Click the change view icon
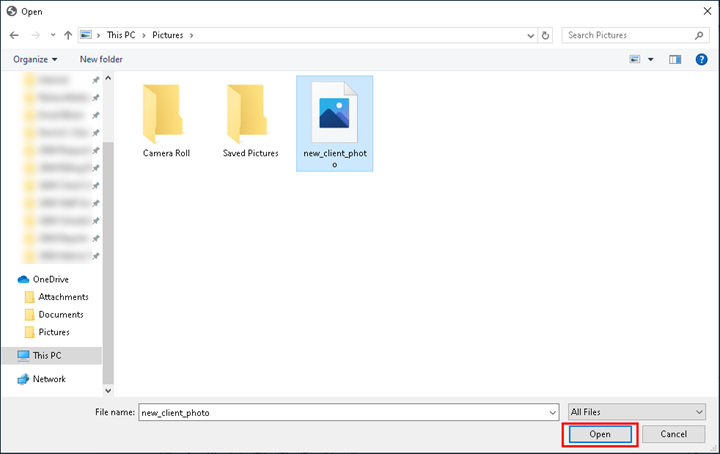This screenshot has height=454, width=720. click(x=635, y=59)
